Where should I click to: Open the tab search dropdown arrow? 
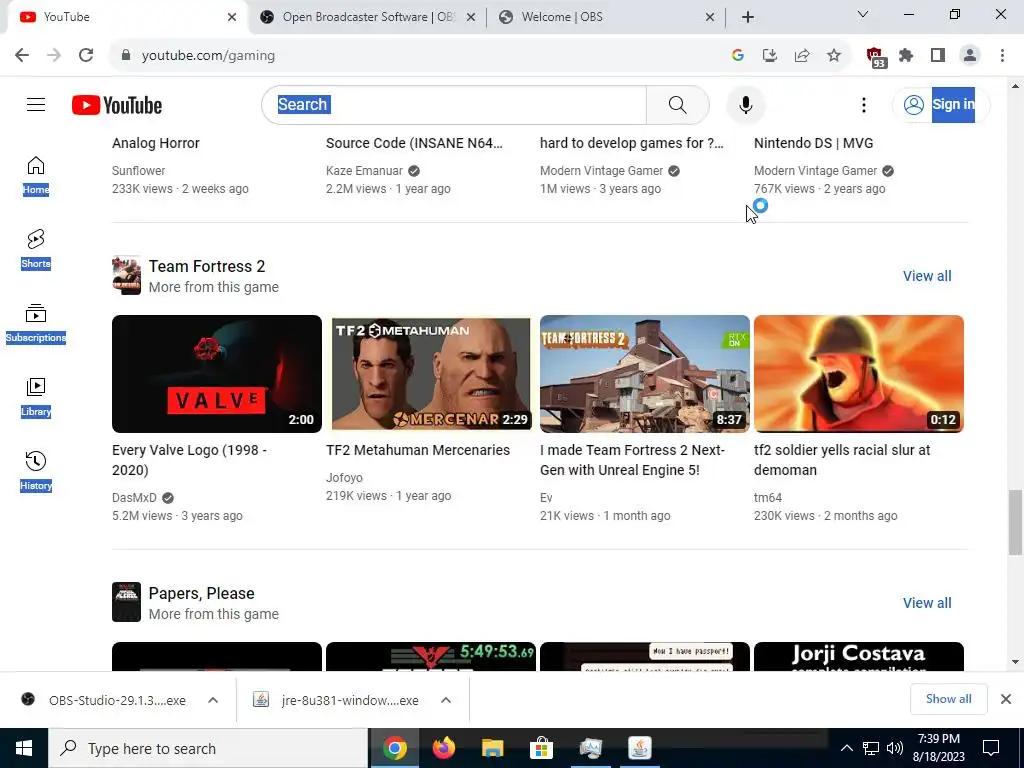[863, 14]
